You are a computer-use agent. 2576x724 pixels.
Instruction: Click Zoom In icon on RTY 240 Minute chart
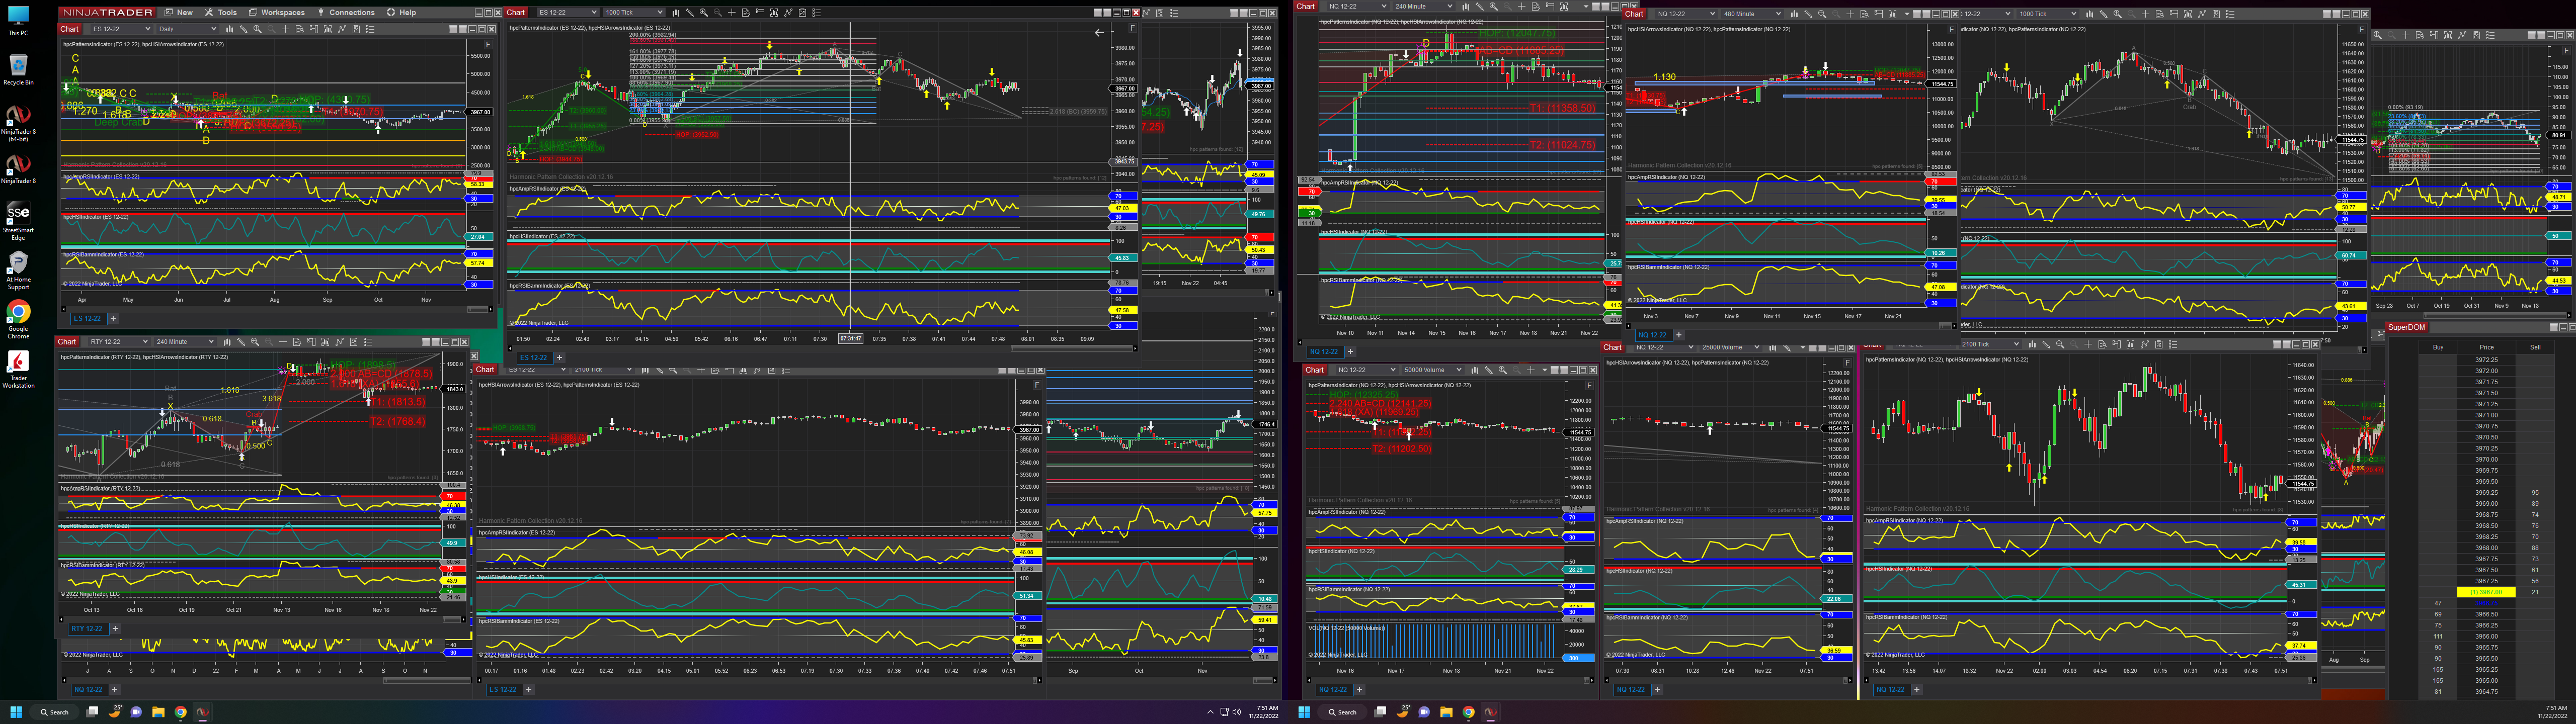(x=255, y=342)
